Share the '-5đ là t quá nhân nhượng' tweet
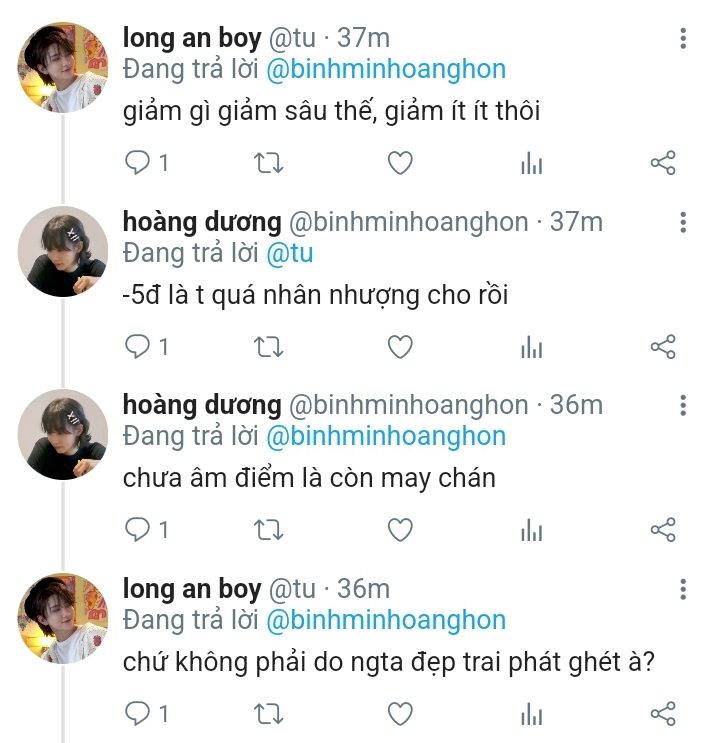 [663, 347]
